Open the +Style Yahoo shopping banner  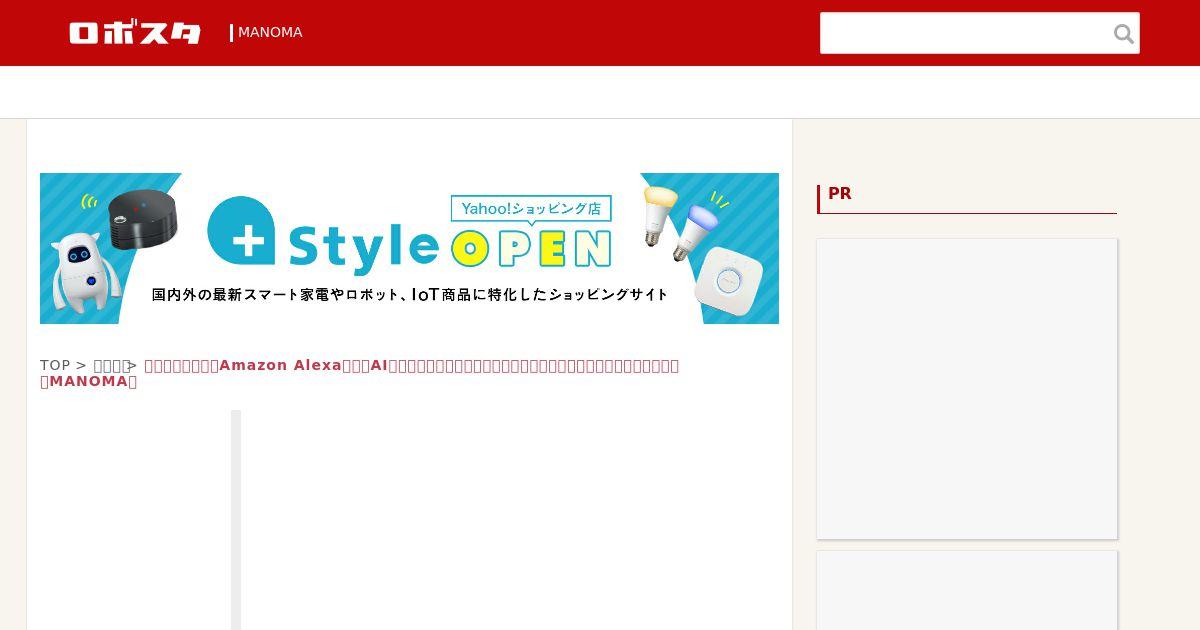pyautogui.click(x=409, y=248)
